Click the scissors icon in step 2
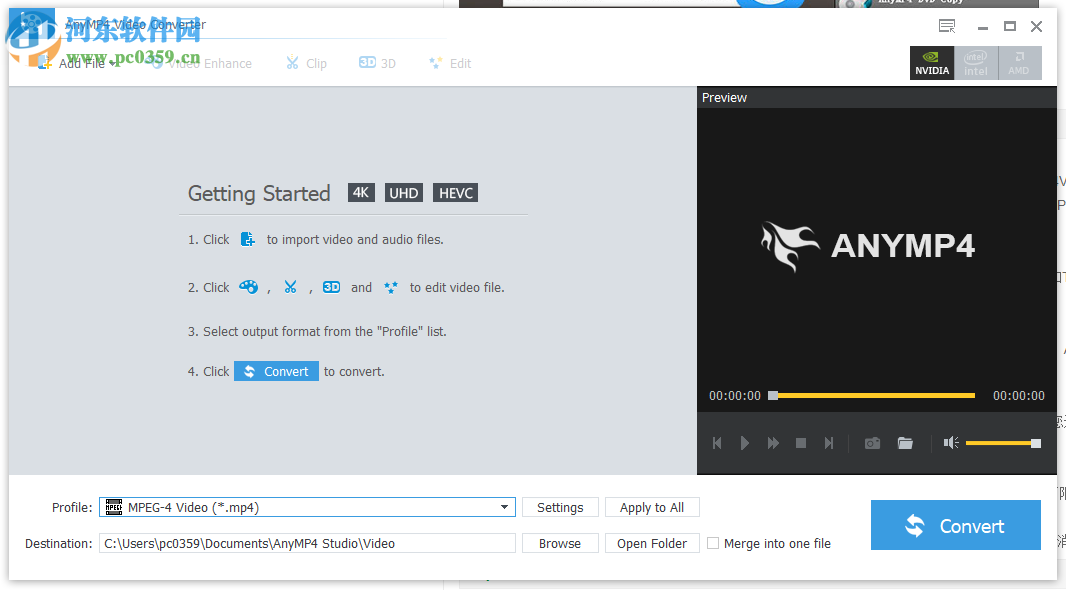Image resolution: width=1066 pixels, height=590 pixels. tap(290, 287)
